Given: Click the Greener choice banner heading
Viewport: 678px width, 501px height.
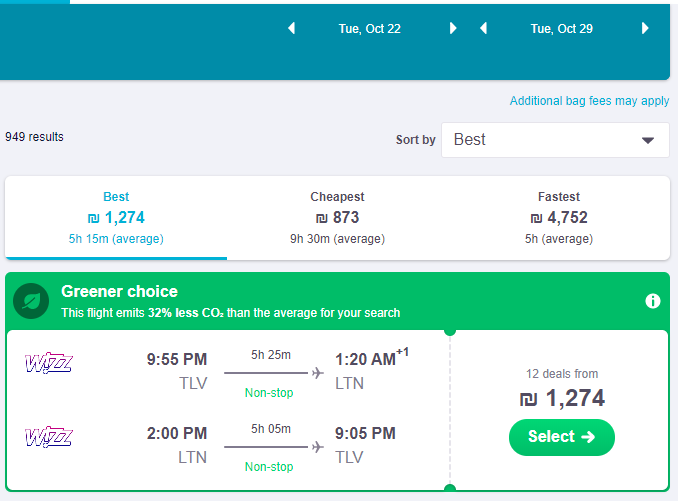Looking at the screenshot, I should (120, 292).
